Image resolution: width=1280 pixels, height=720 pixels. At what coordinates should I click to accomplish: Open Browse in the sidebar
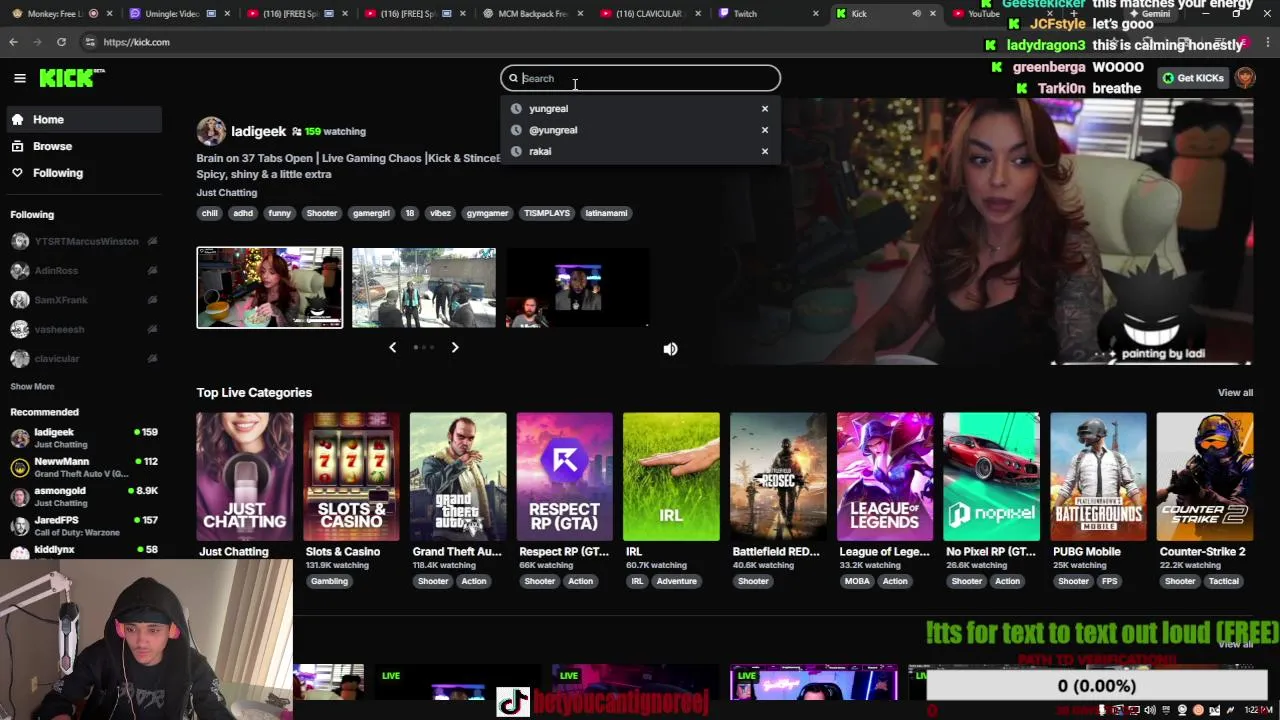point(82,146)
